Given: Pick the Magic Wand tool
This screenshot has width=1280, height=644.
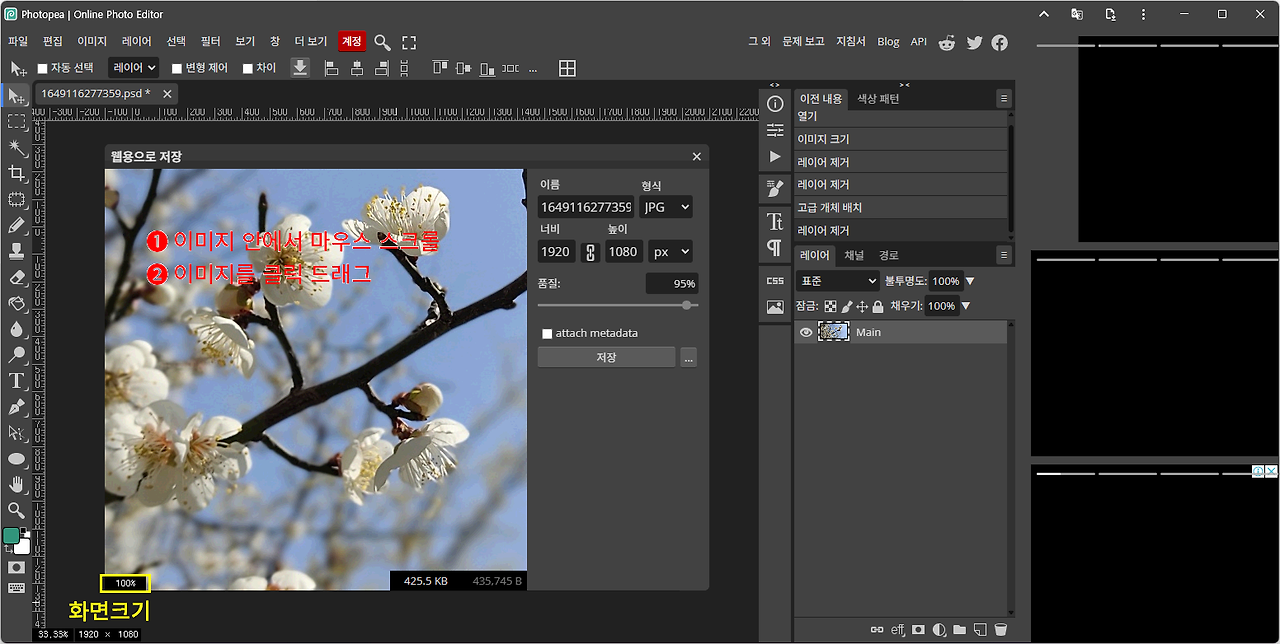Looking at the screenshot, I should tap(17, 147).
